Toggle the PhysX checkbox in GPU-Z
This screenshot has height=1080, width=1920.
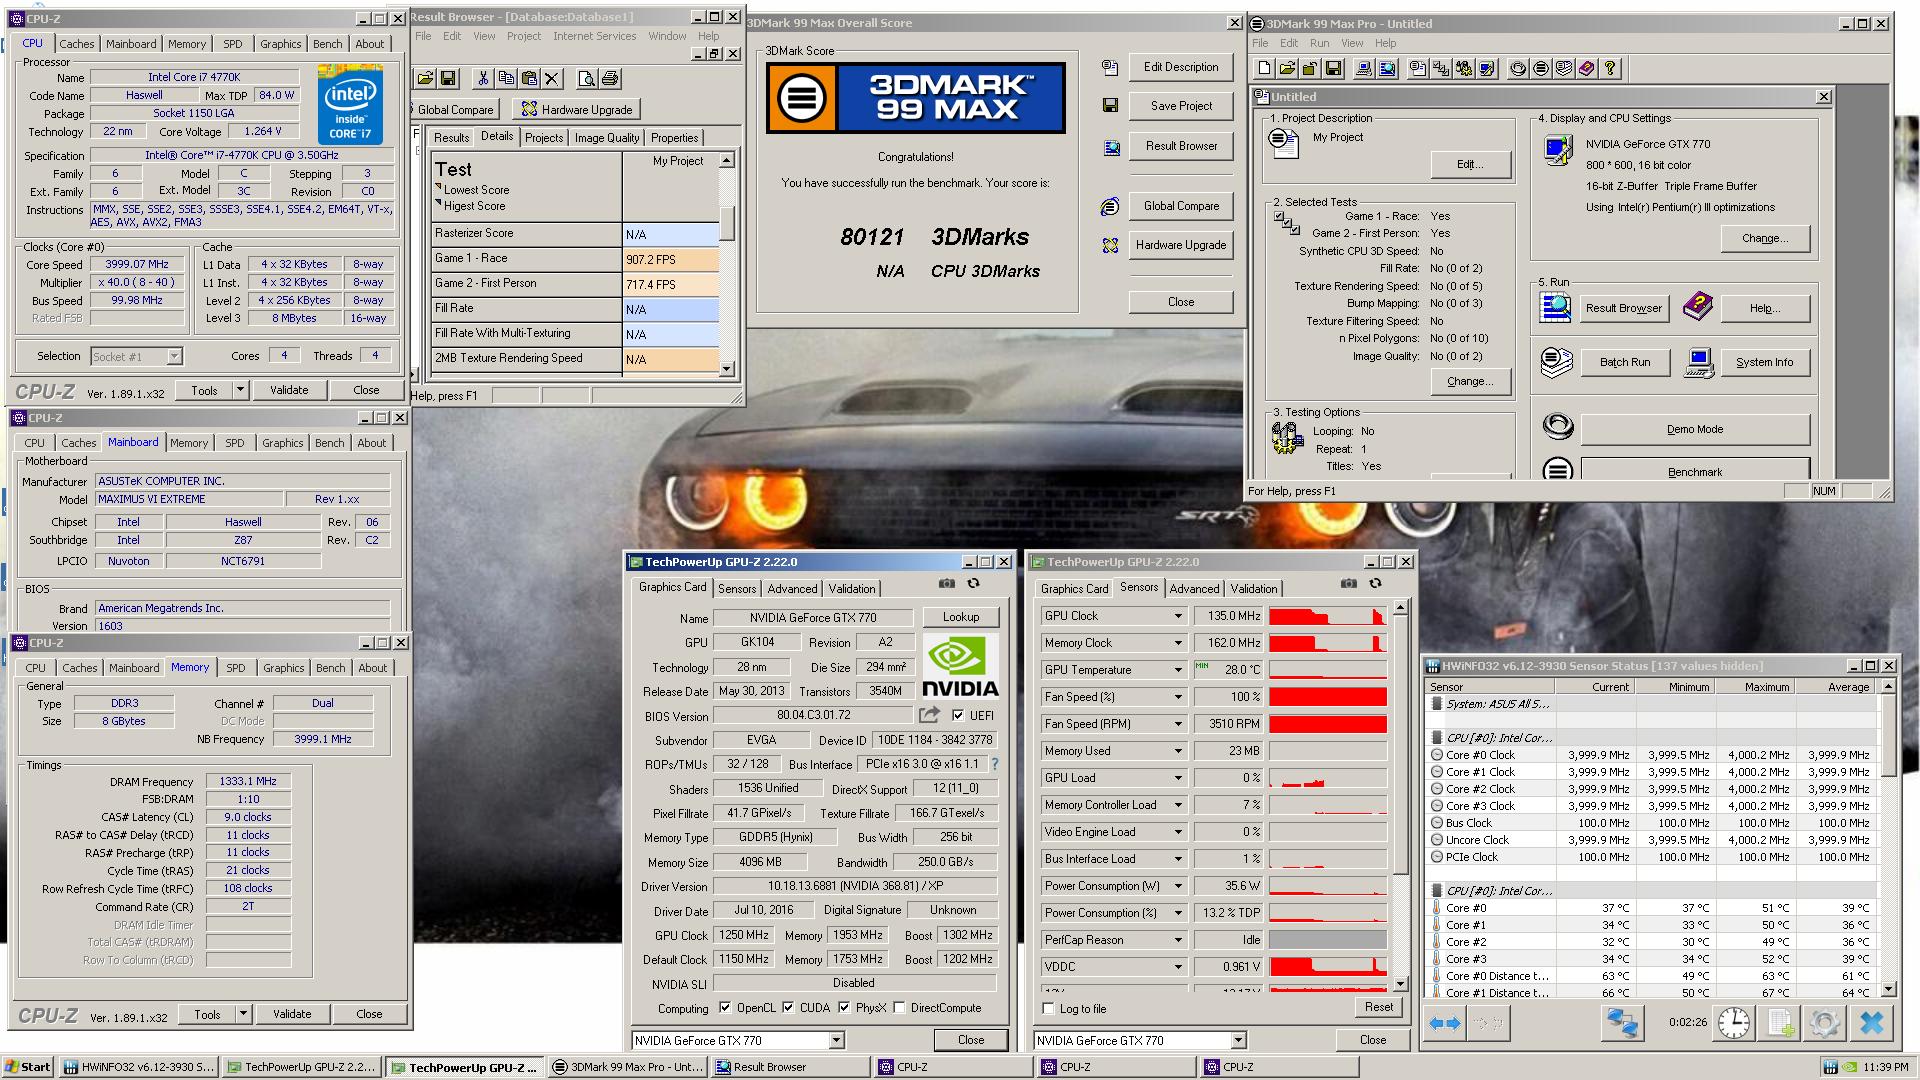844,1007
